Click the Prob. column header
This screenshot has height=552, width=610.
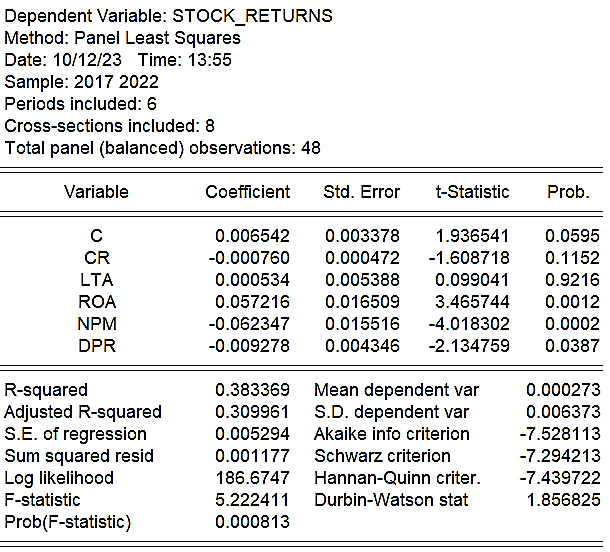(568, 192)
